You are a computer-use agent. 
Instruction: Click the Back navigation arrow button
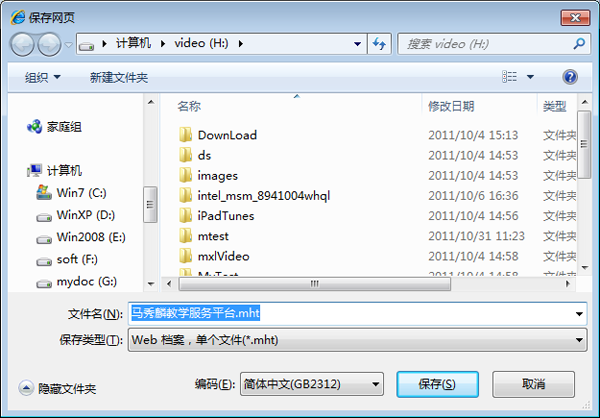point(22,44)
